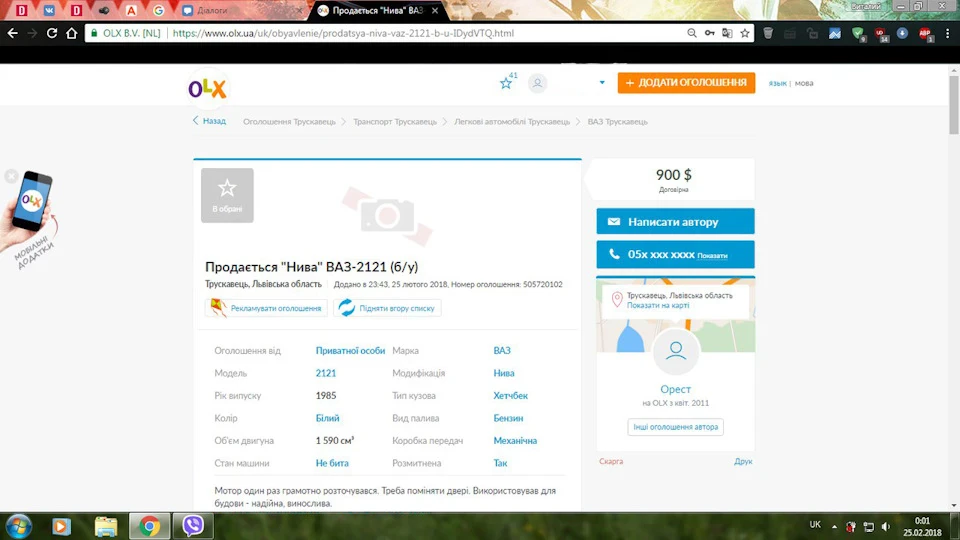Bookmark this page with the star icon
The height and width of the screenshot is (540, 960).
744,33
